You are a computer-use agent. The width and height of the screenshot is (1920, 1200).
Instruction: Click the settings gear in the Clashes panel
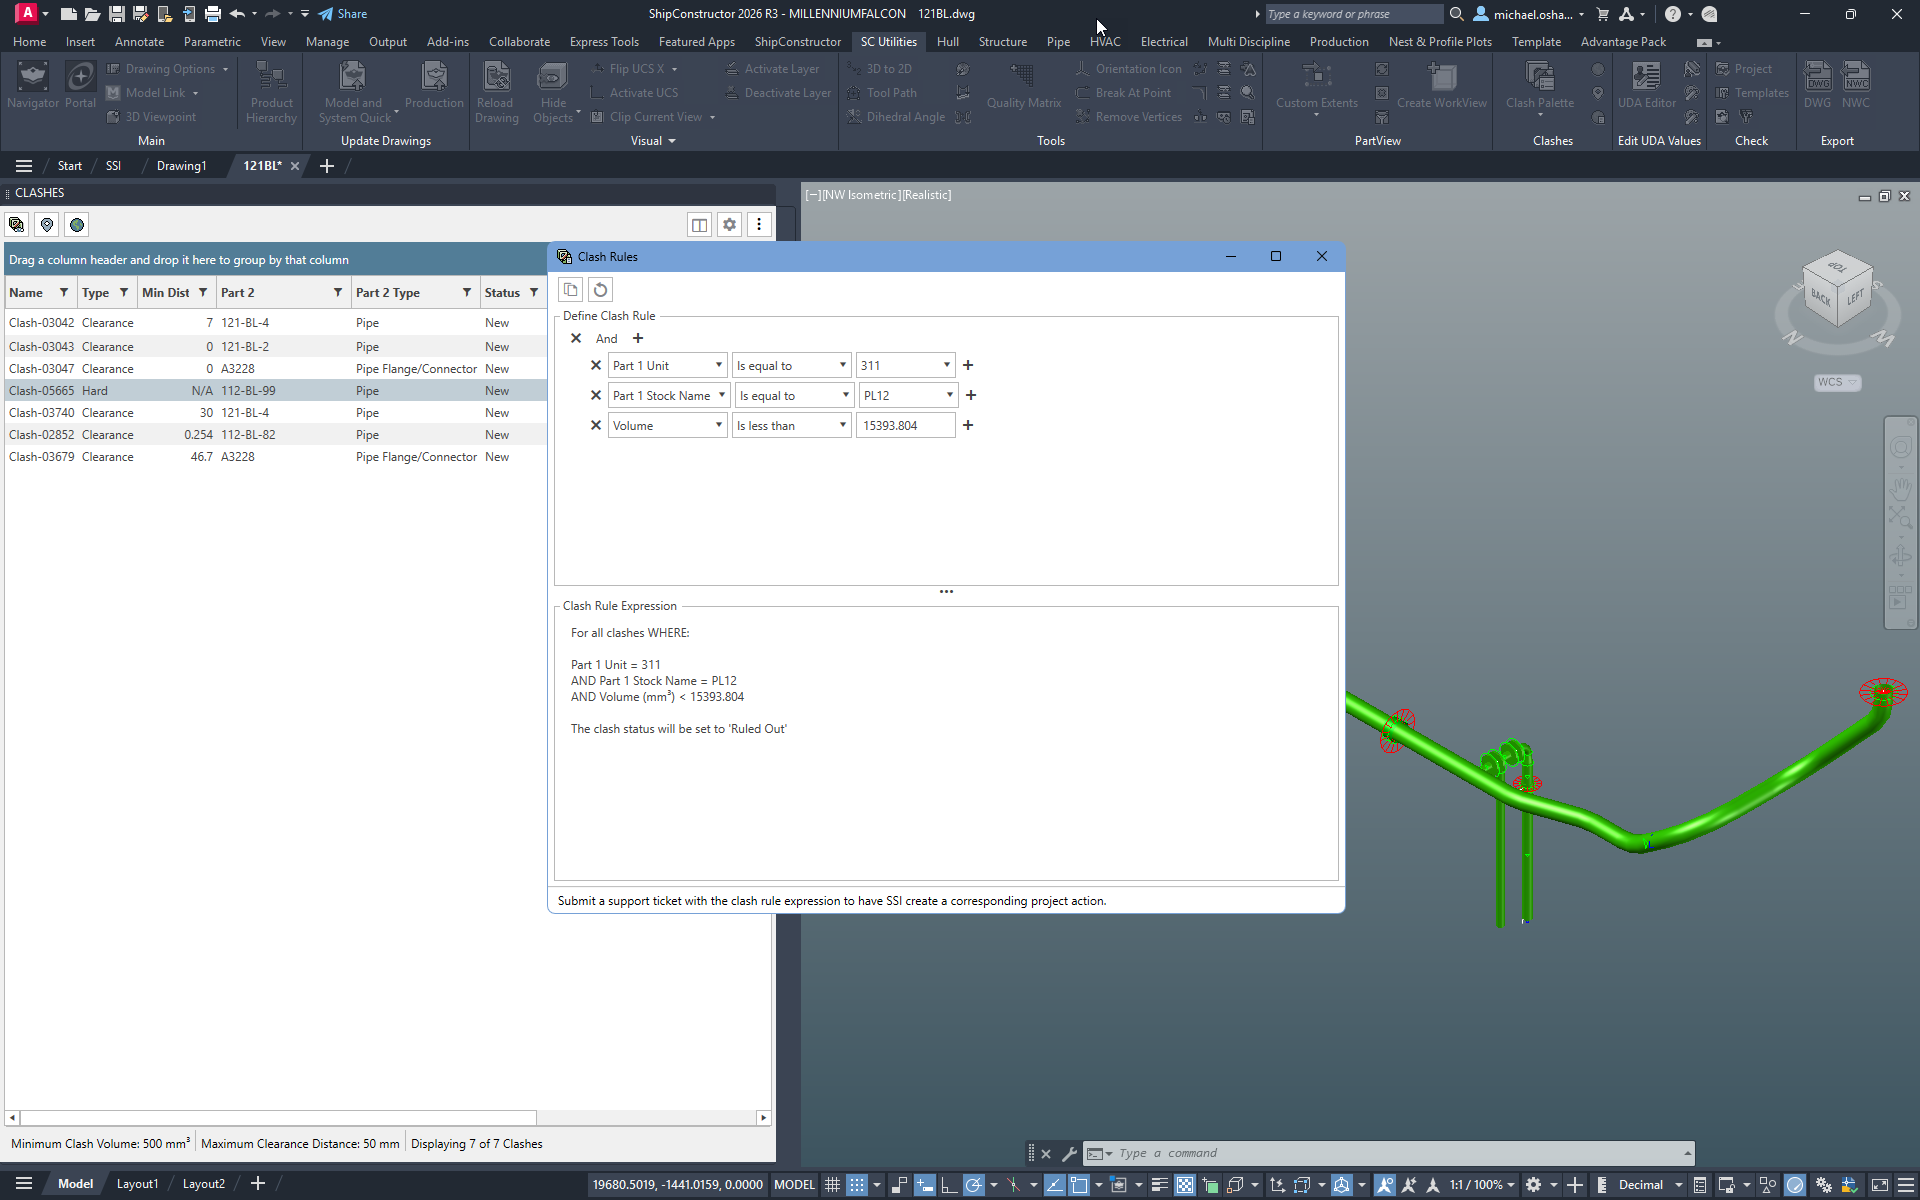pyautogui.click(x=729, y=224)
